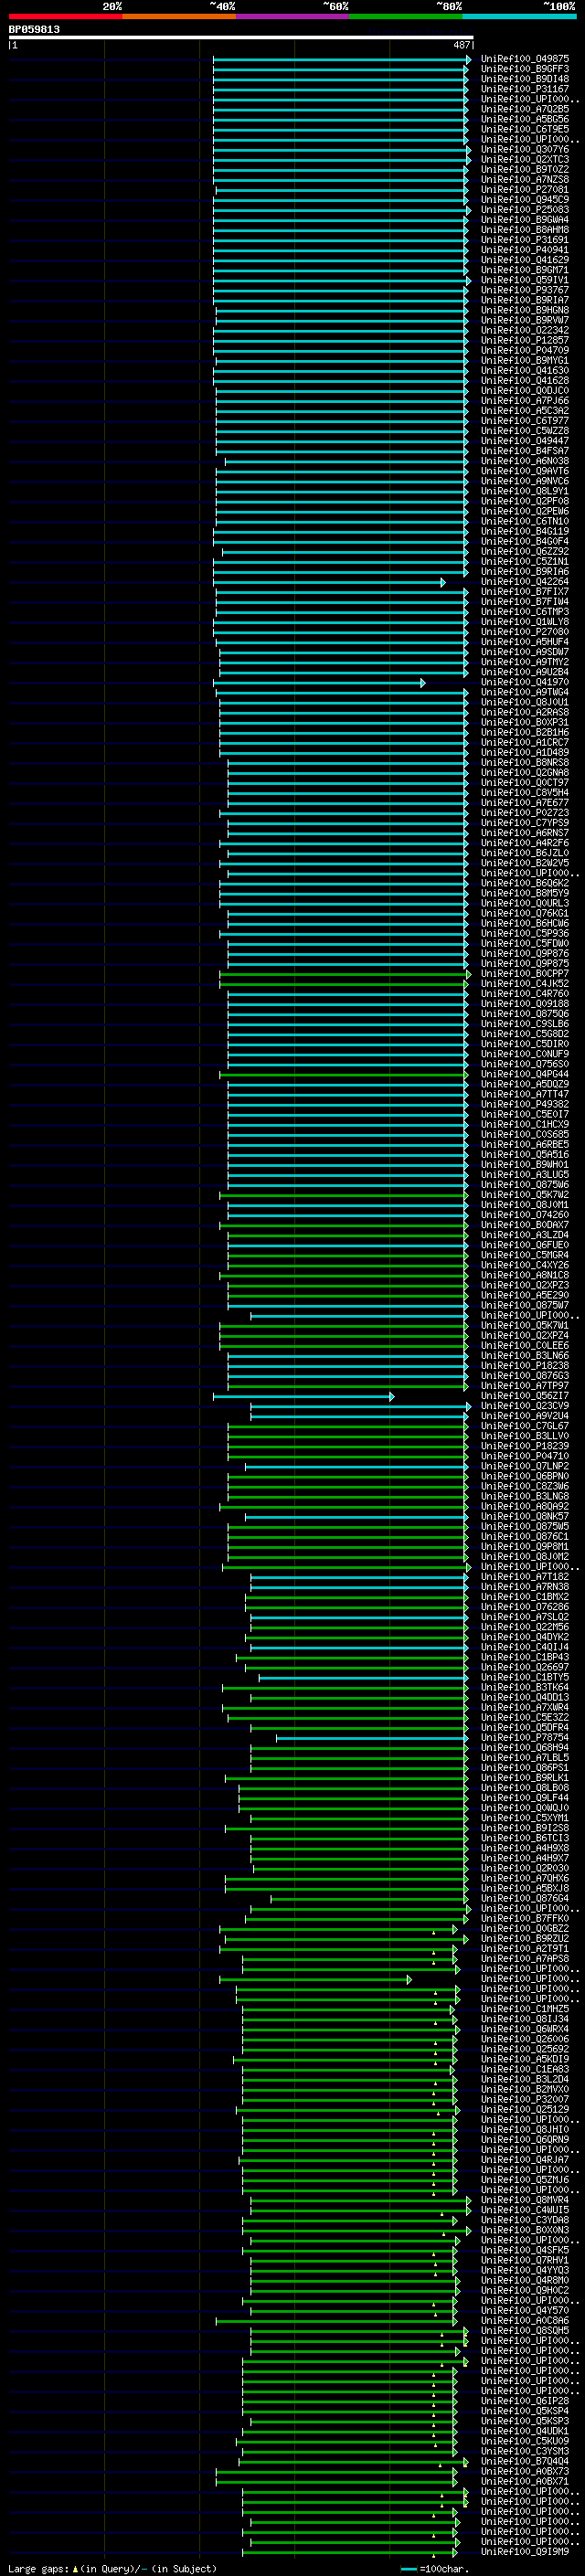Open hit UniRef100_A5BG56

[x=525, y=119]
